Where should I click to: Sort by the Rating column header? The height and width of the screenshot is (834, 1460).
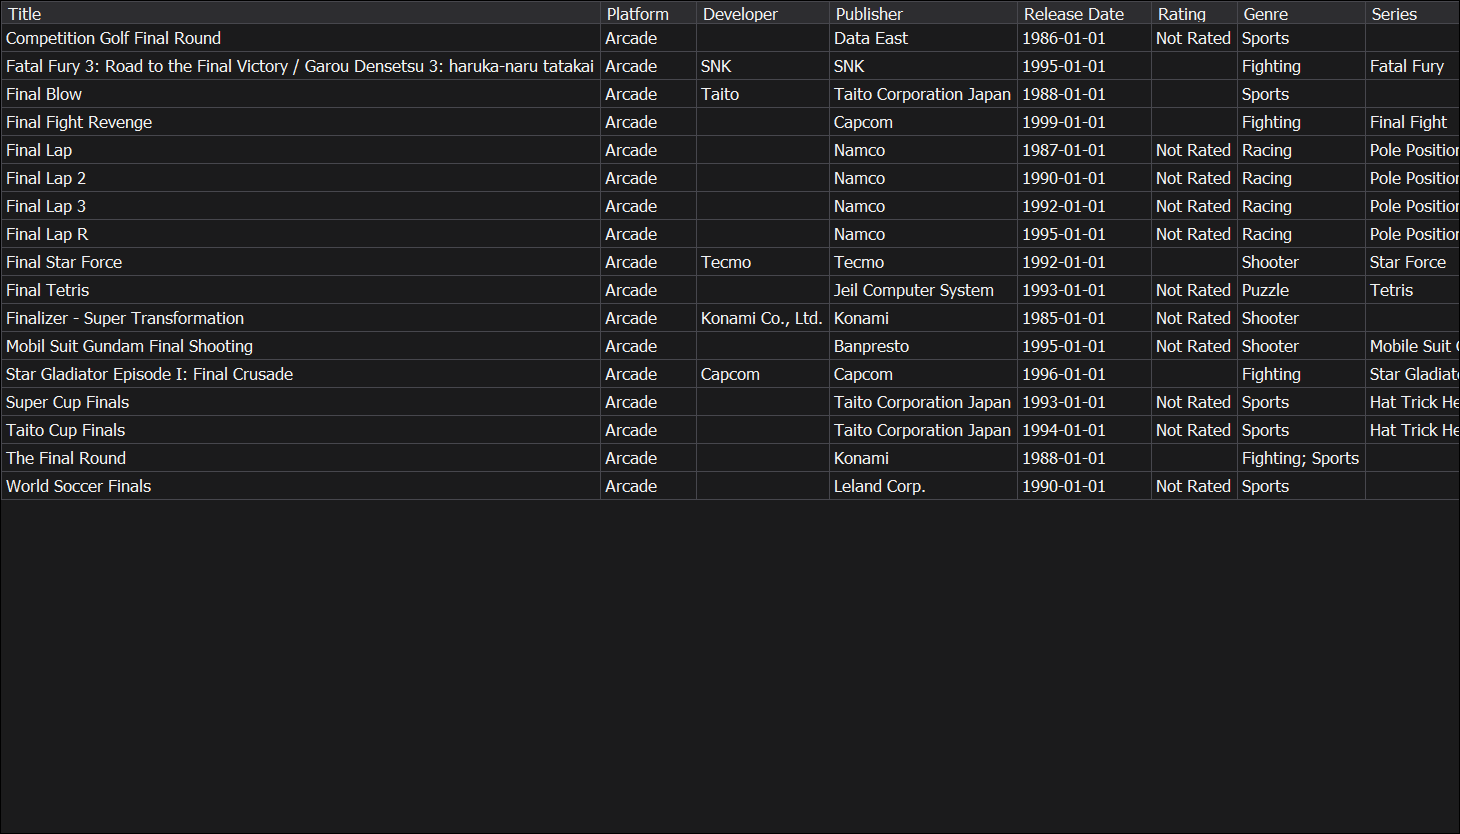click(x=1194, y=14)
